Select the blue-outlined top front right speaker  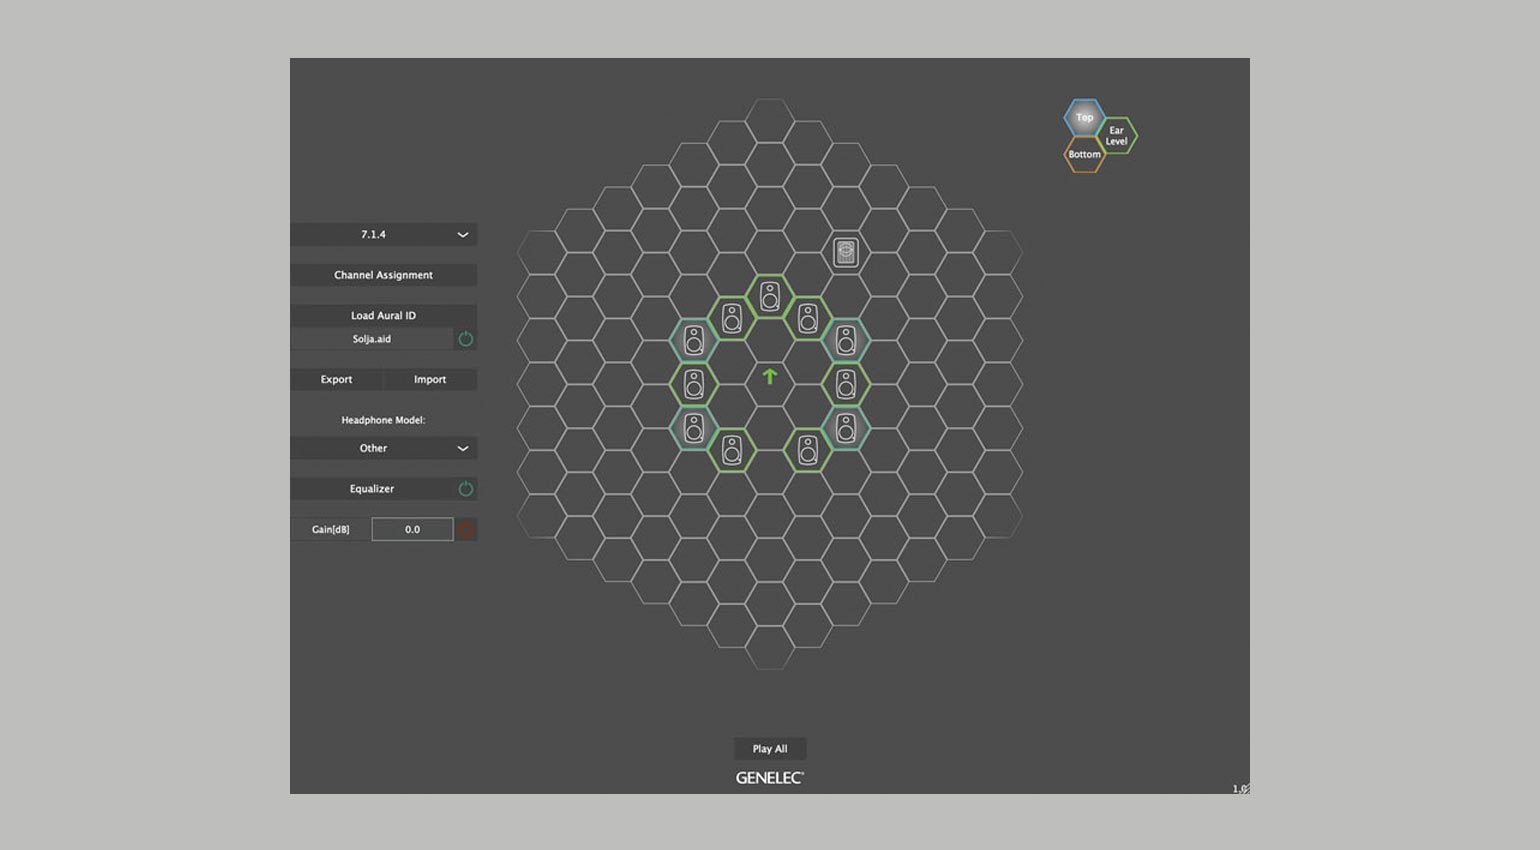point(846,340)
